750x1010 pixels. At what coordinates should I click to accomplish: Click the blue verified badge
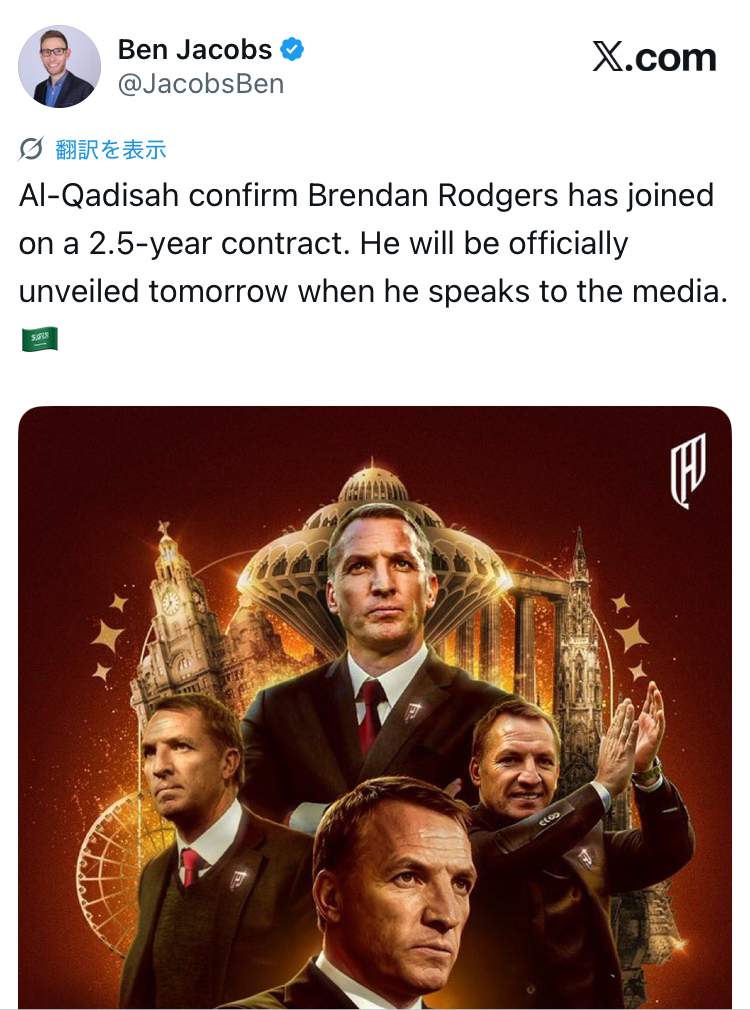click(292, 49)
